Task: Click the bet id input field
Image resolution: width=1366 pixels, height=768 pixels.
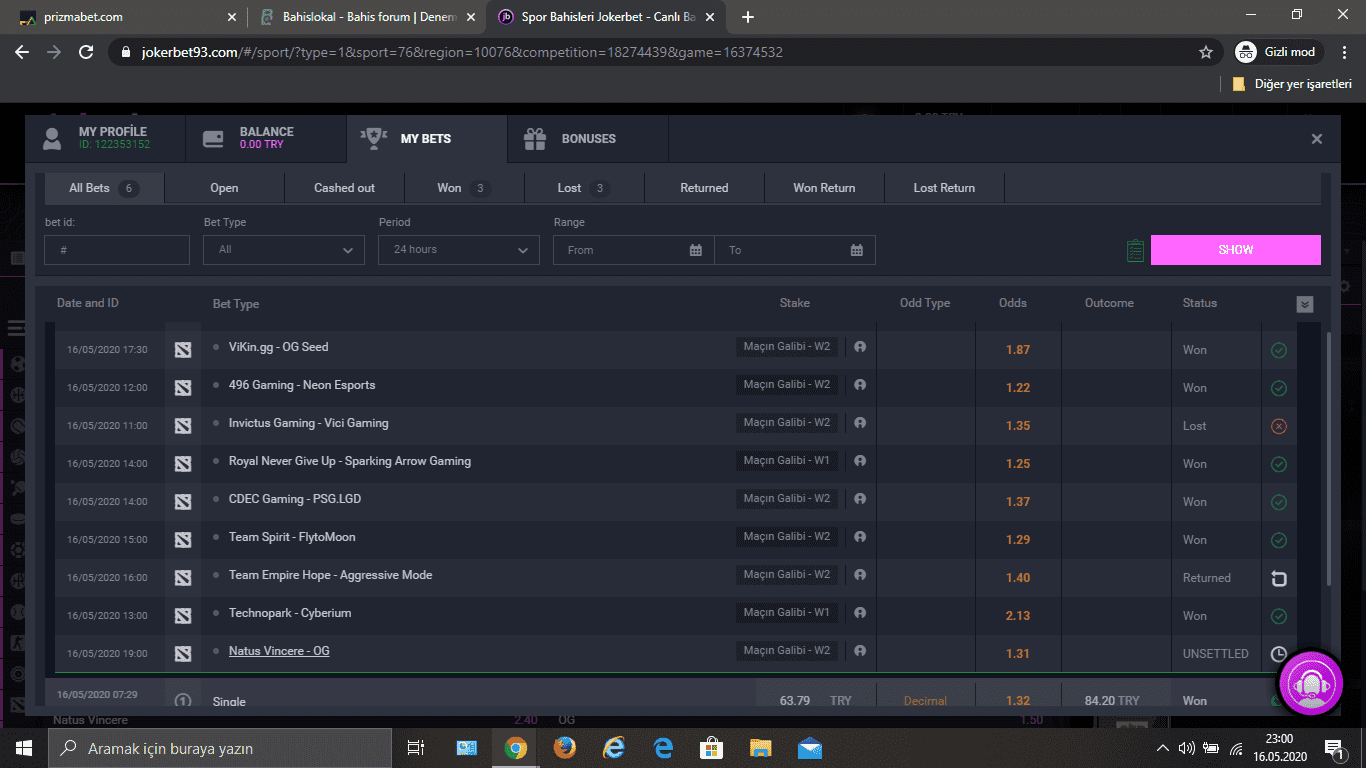Action: click(x=117, y=250)
